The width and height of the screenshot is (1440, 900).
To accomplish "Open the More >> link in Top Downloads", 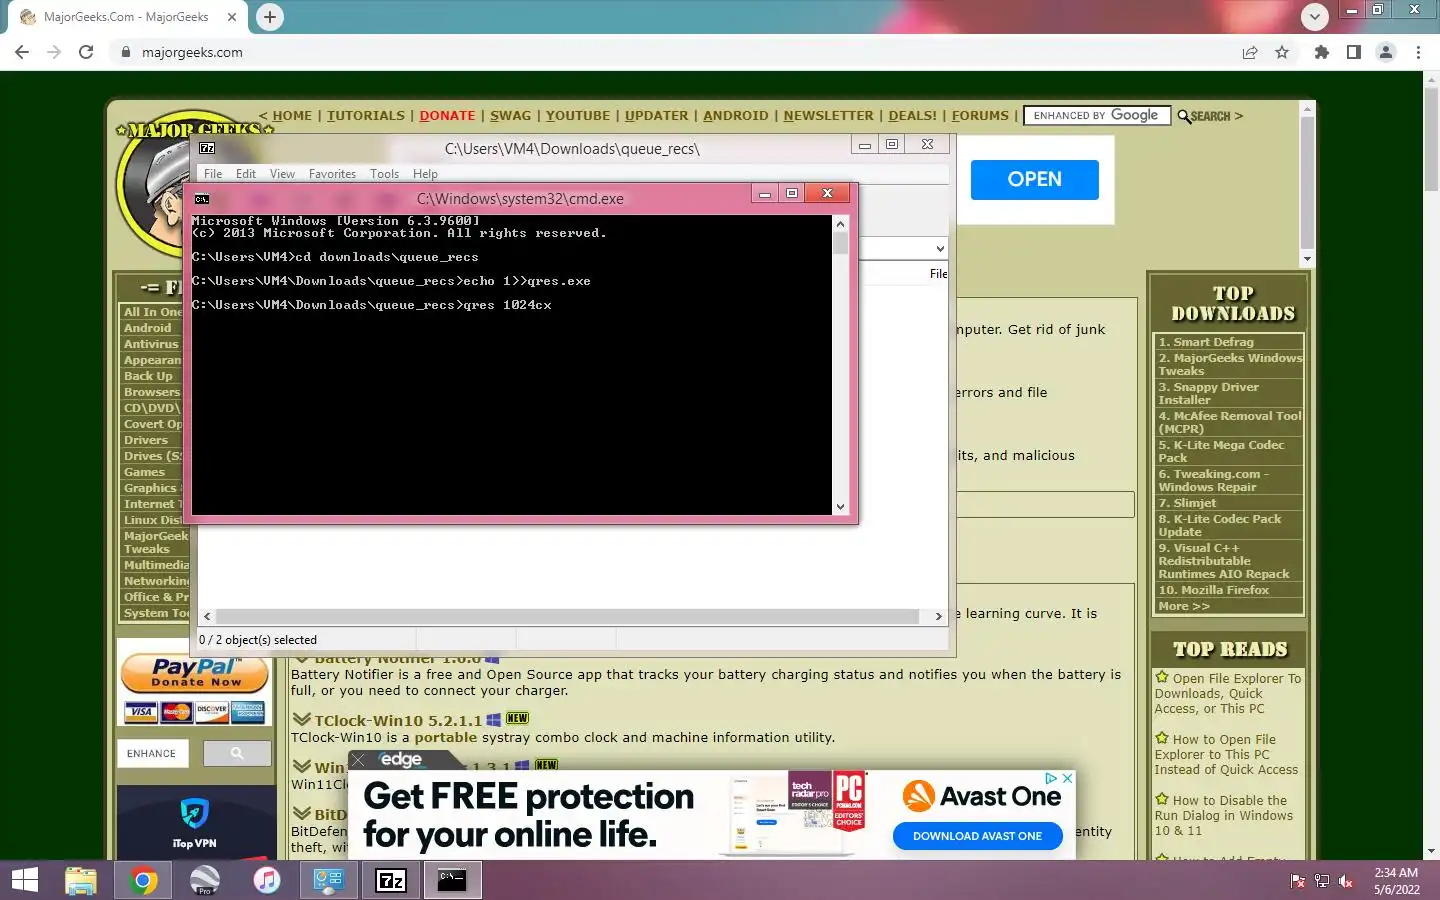I will click(1184, 606).
